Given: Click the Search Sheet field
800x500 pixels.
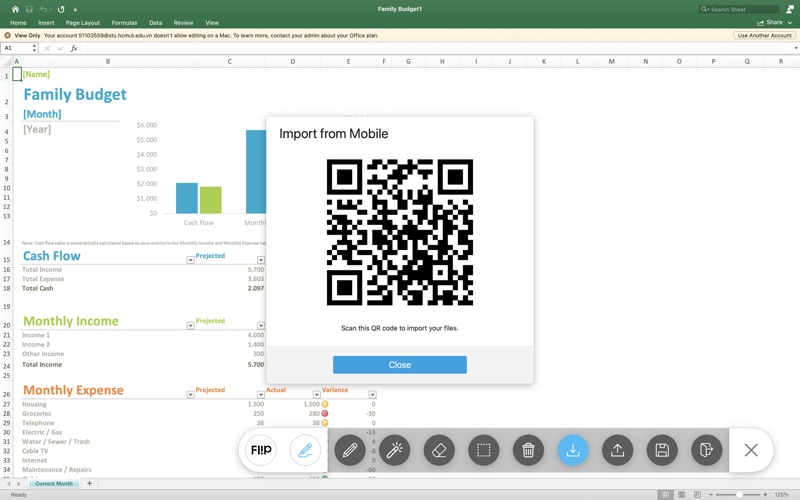Looking at the screenshot, I should (x=739, y=9).
